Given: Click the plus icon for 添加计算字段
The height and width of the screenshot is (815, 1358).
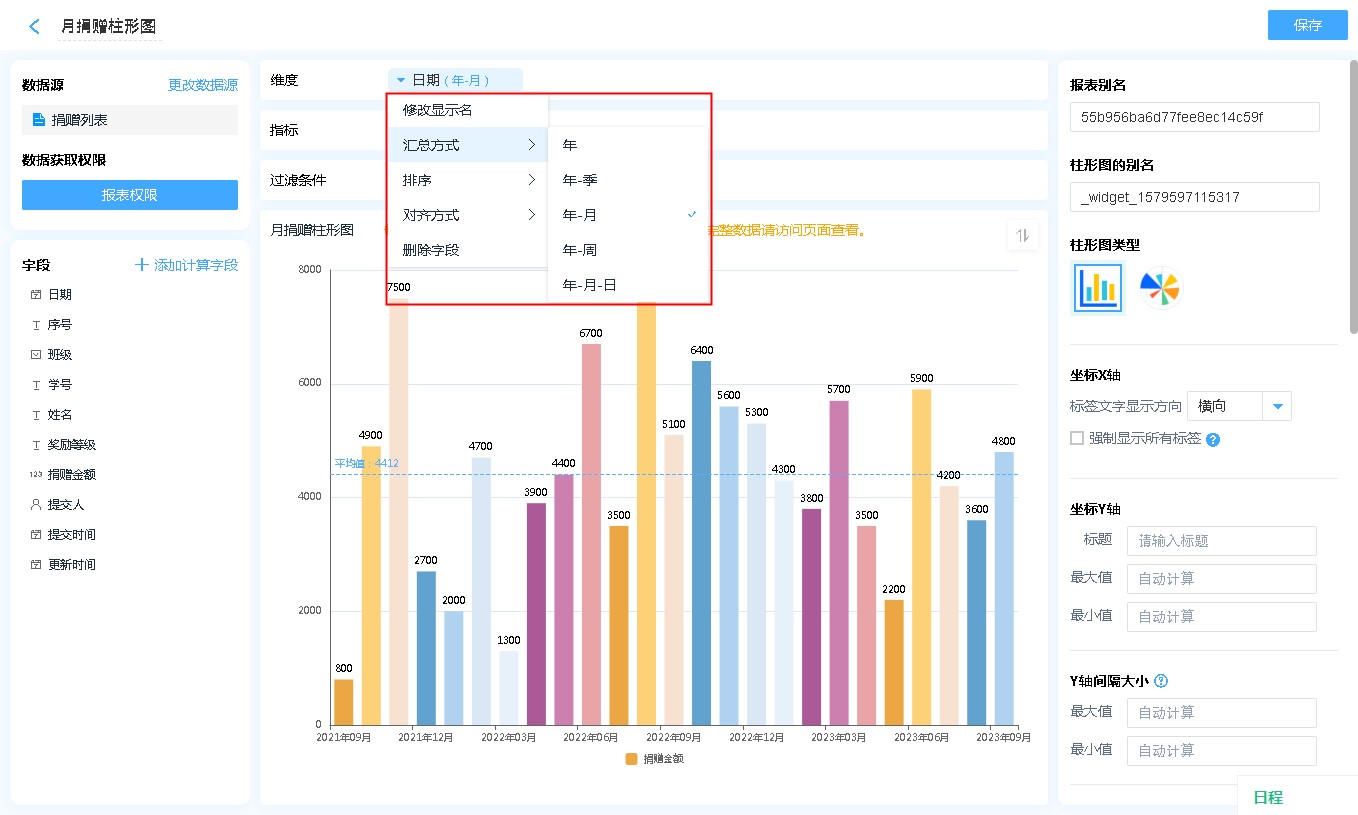Looking at the screenshot, I should (142, 265).
